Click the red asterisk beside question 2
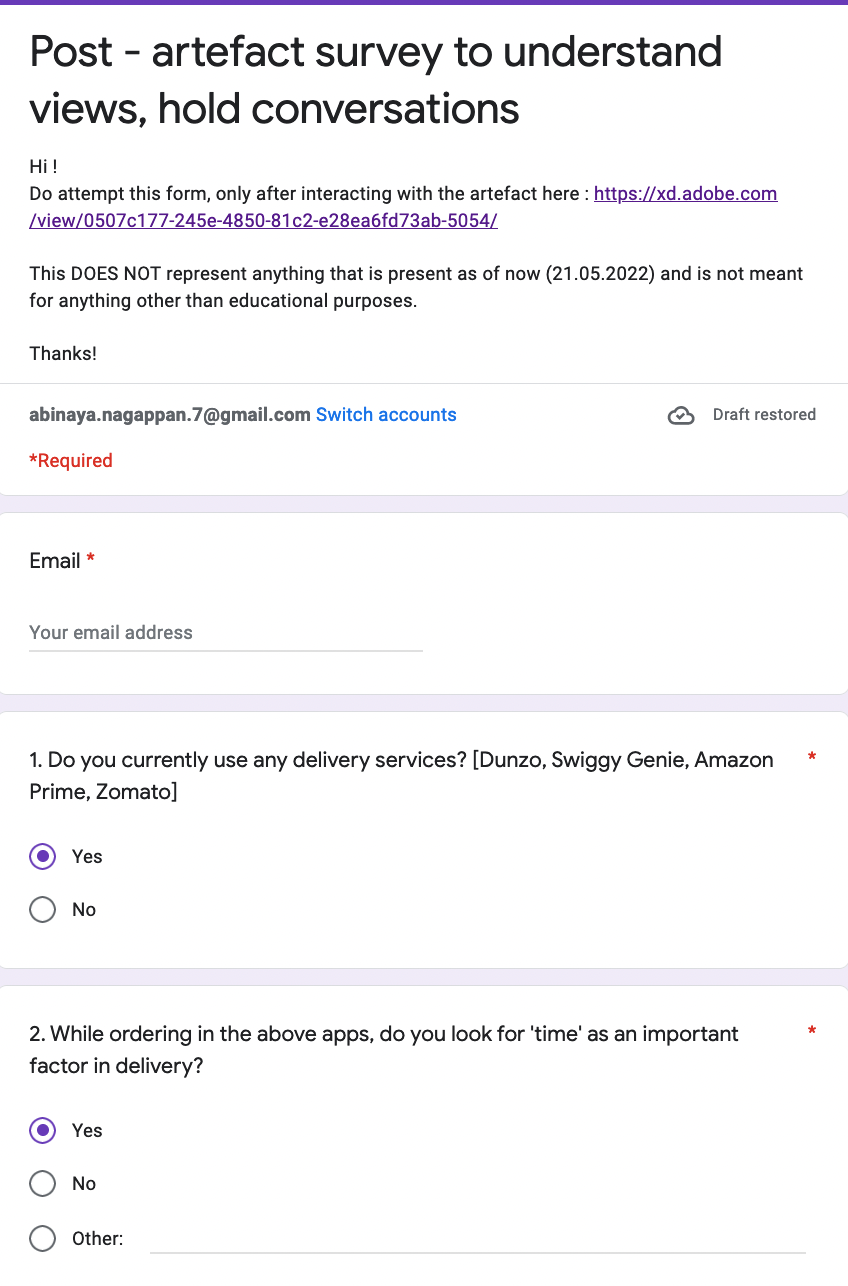 point(811,1031)
